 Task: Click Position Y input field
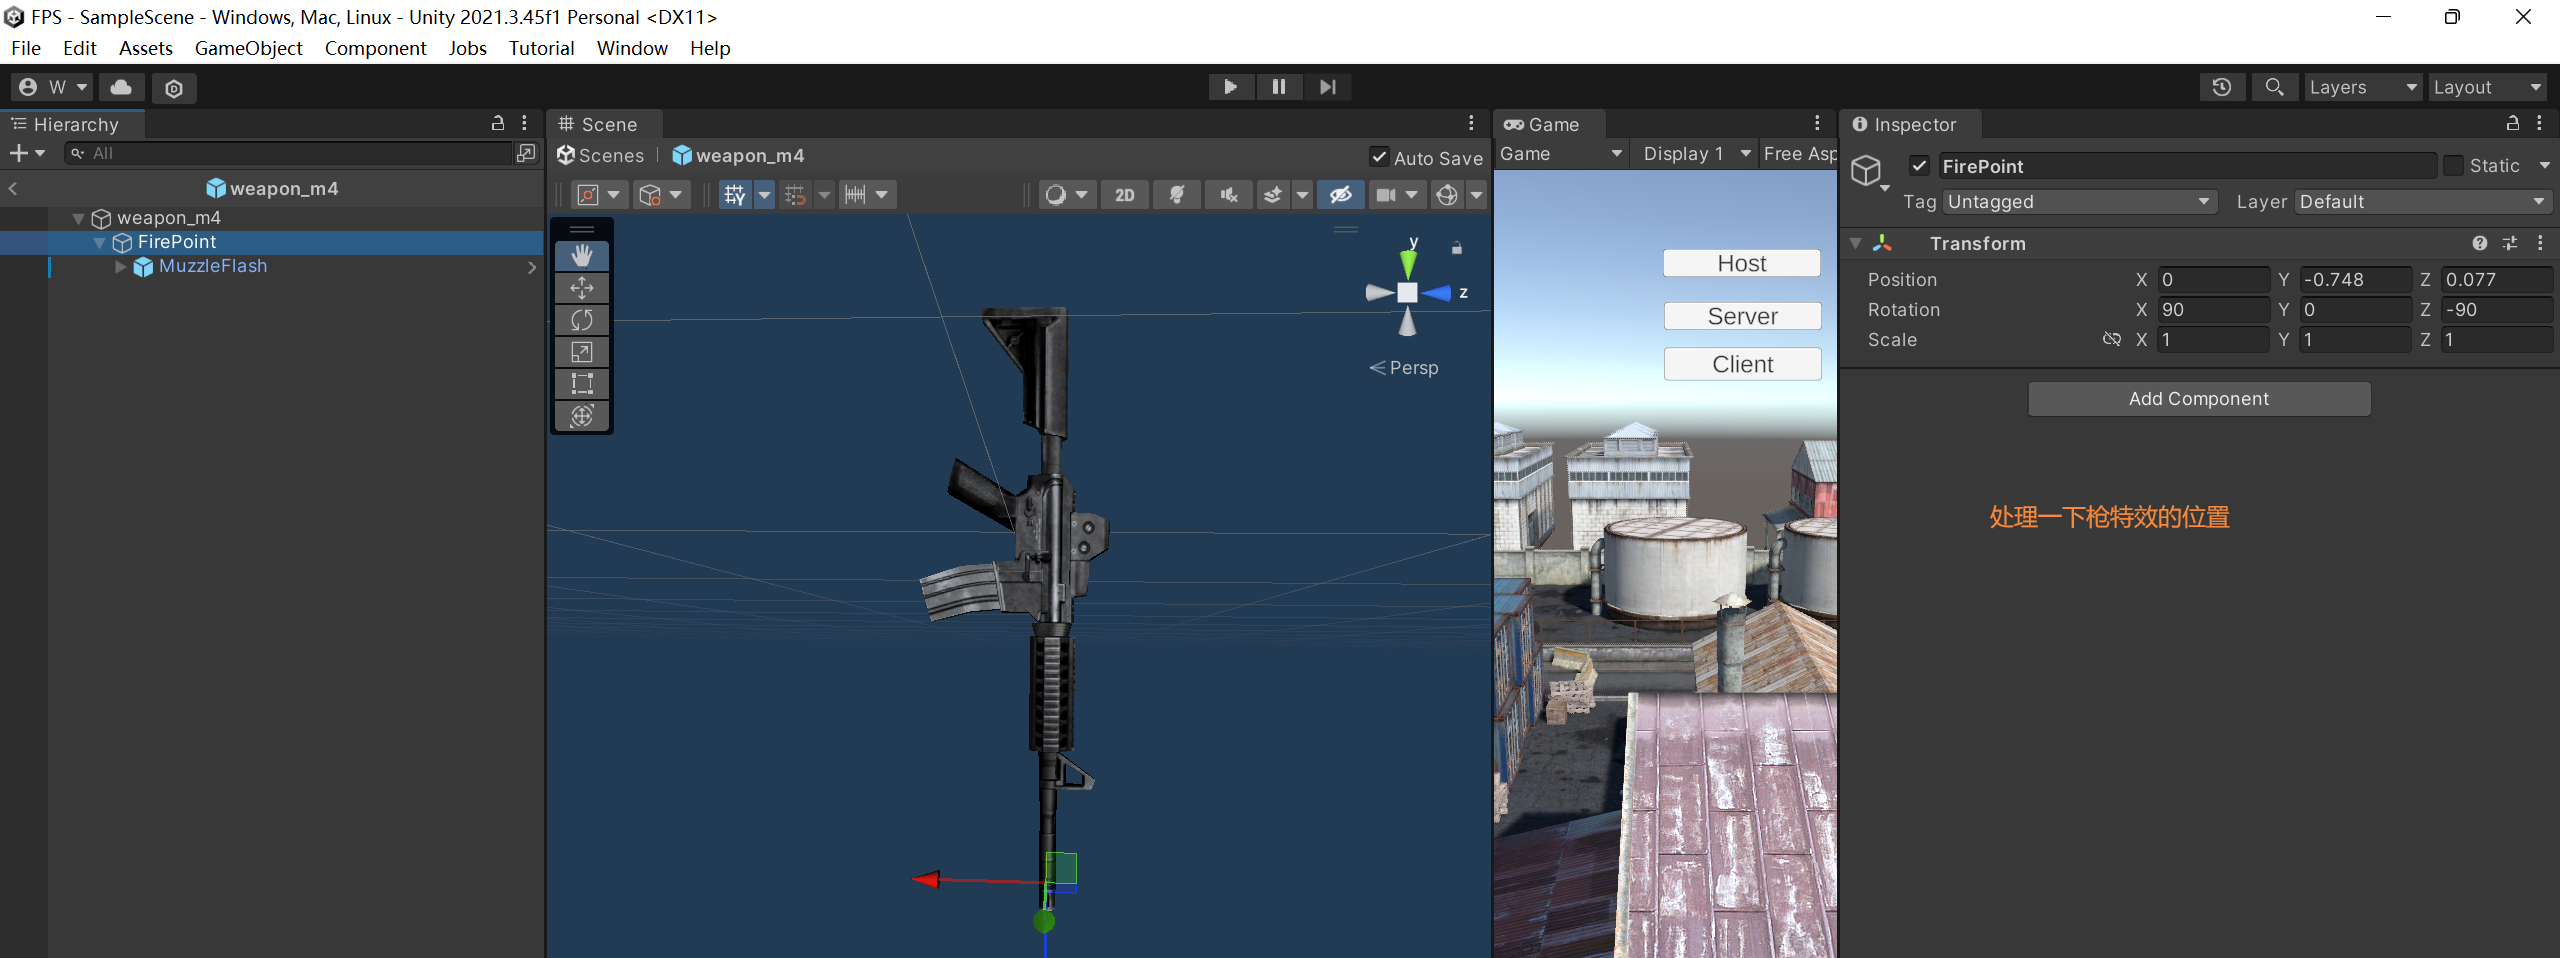pyautogui.click(x=2355, y=280)
